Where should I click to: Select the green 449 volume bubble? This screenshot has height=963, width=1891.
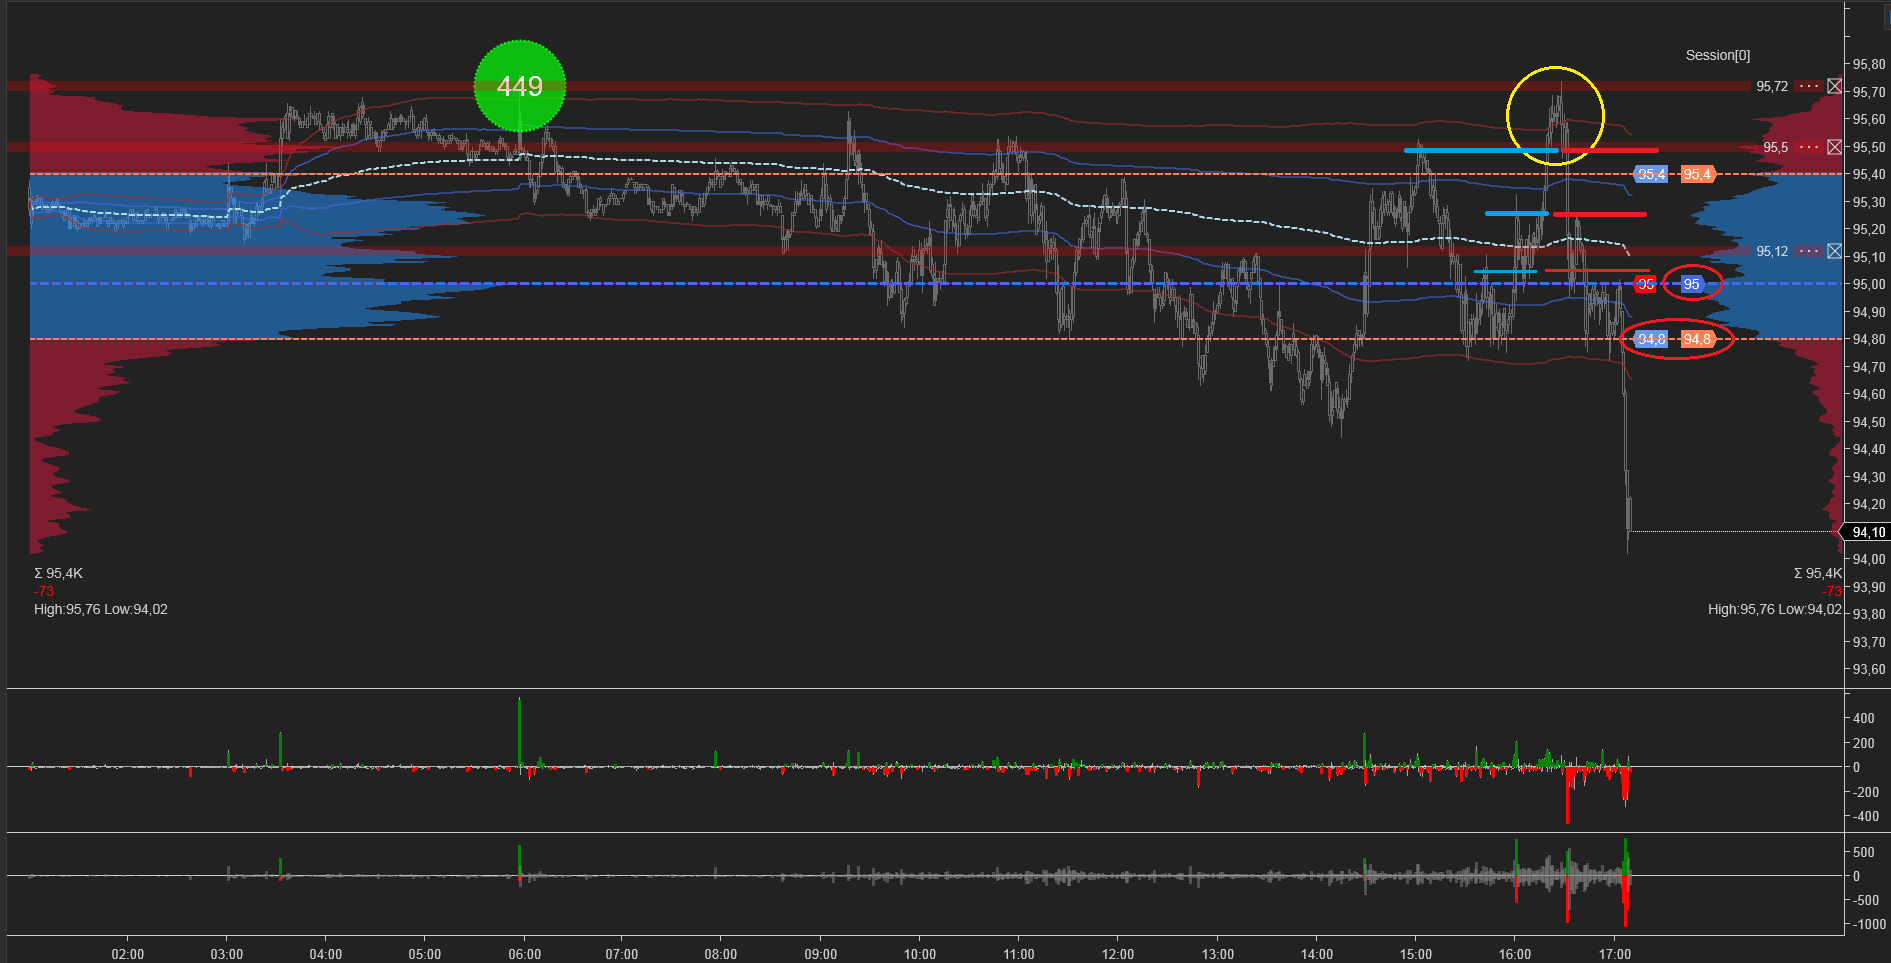click(520, 86)
